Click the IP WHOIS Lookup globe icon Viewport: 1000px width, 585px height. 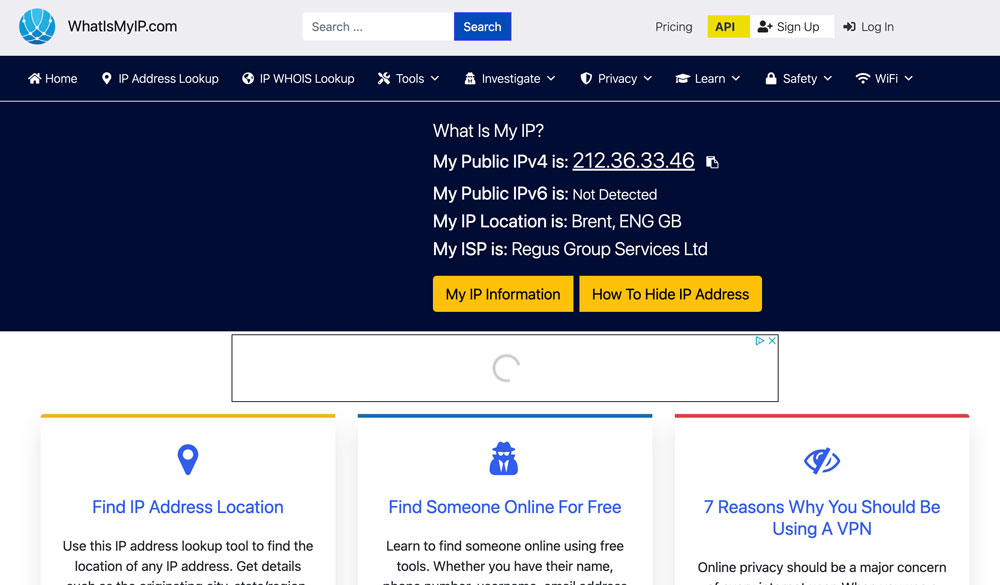pos(248,78)
